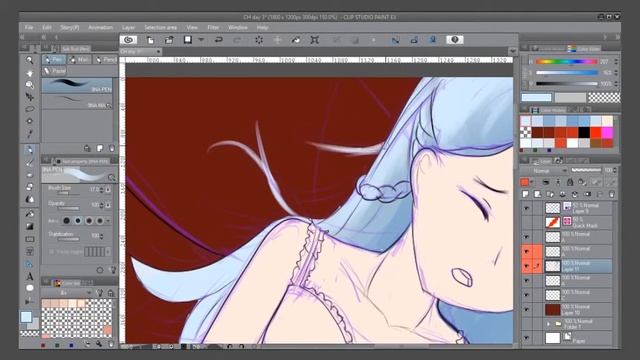Click the delete sub tool trash icon
Viewport: 640px width, 360px height.
click(111, 148)
